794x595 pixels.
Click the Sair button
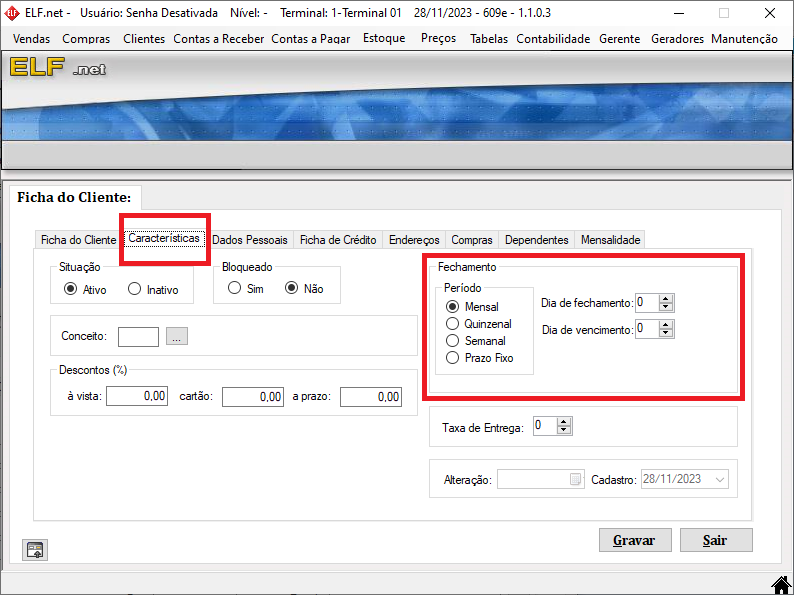pos(716,540)
